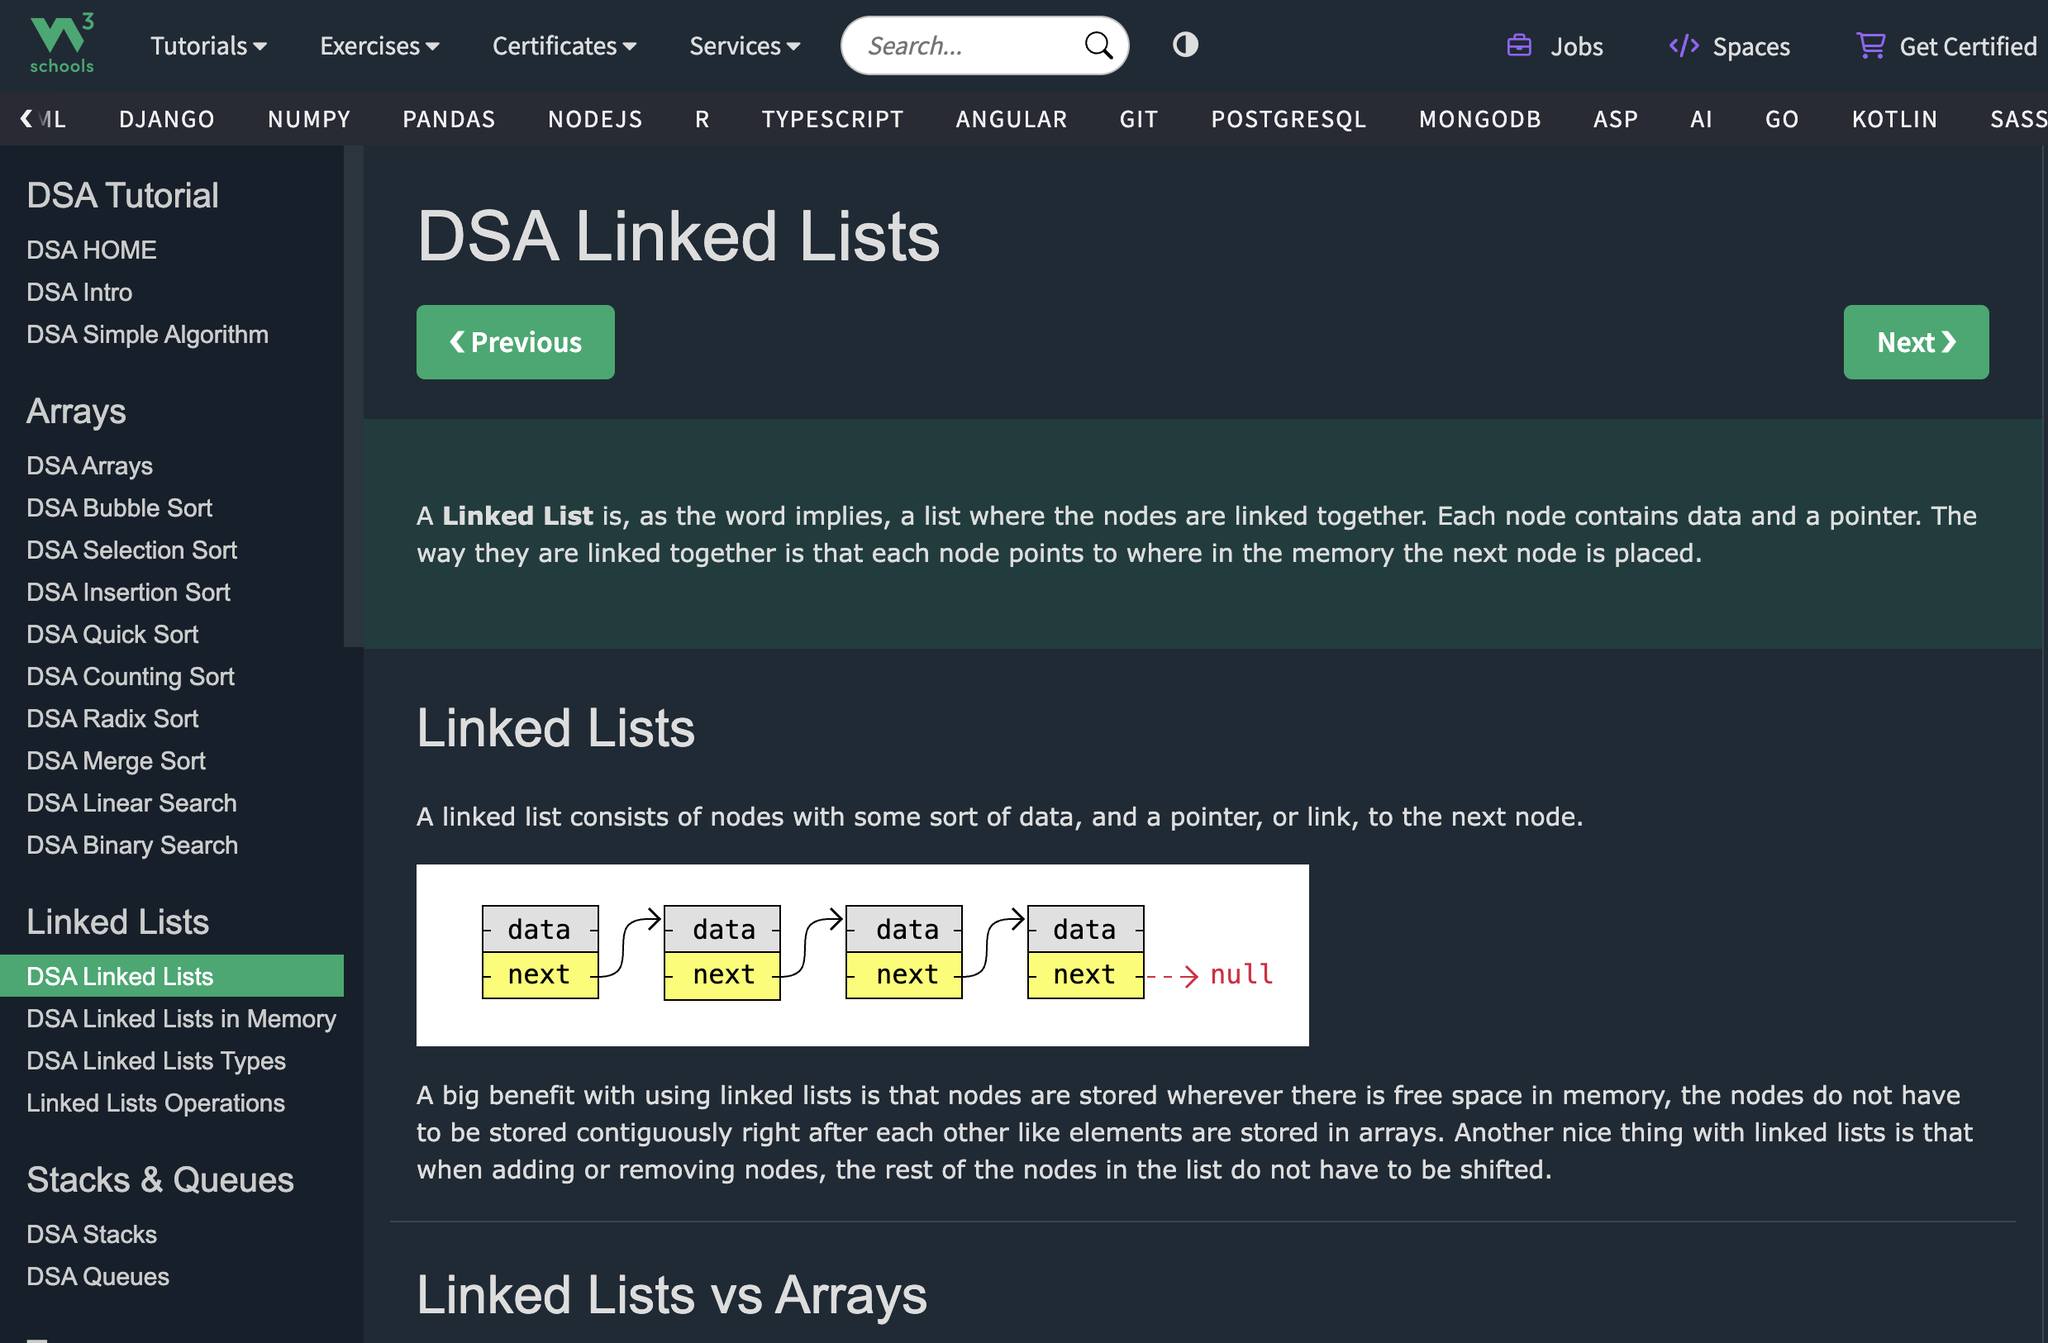Click the linked list diagram image
The height and width of the screenshot is (1343, 2048).
coord(862,955)
